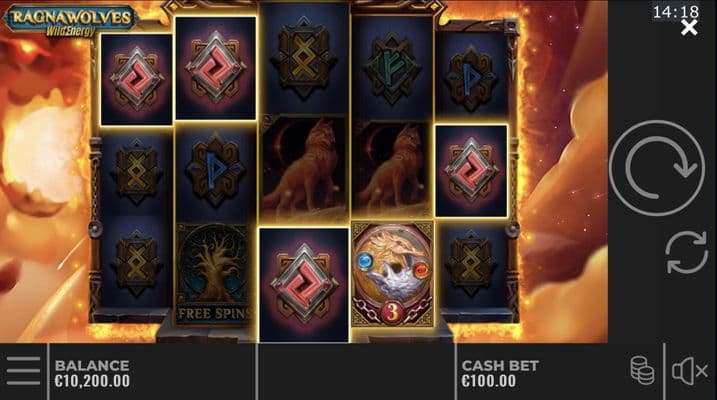Click the wolf symbol on the fourth reel
Viewport: 717px width, 400px height.
(392, 169)
